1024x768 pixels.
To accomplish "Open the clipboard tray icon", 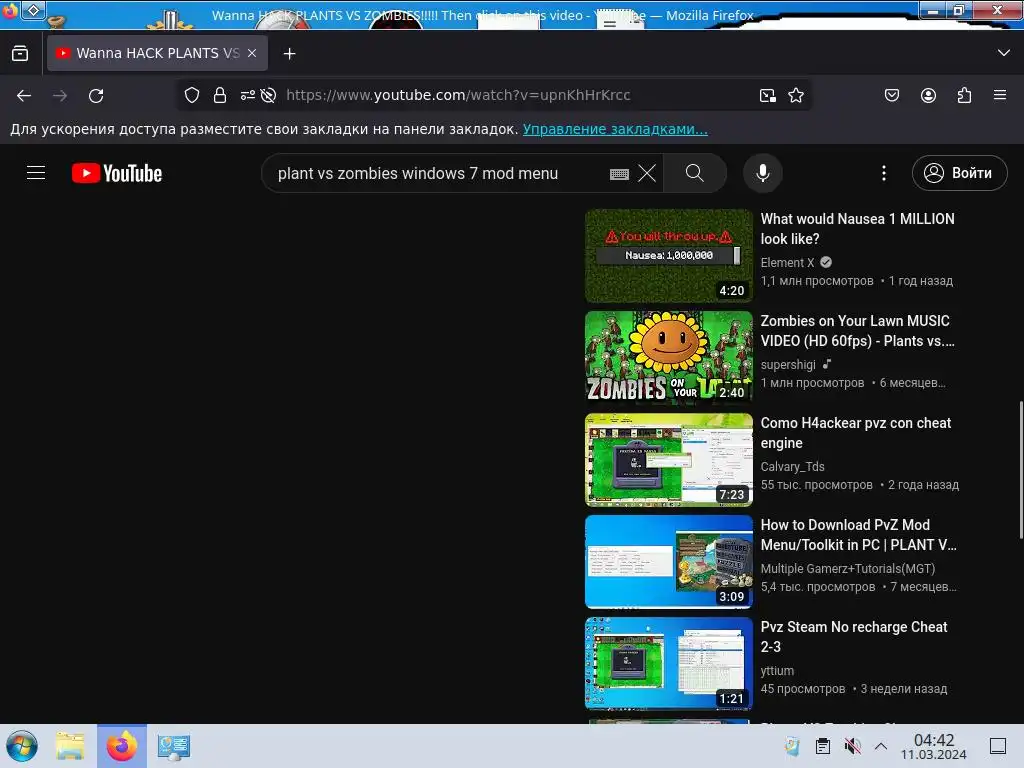I will [x=823, y=746].
